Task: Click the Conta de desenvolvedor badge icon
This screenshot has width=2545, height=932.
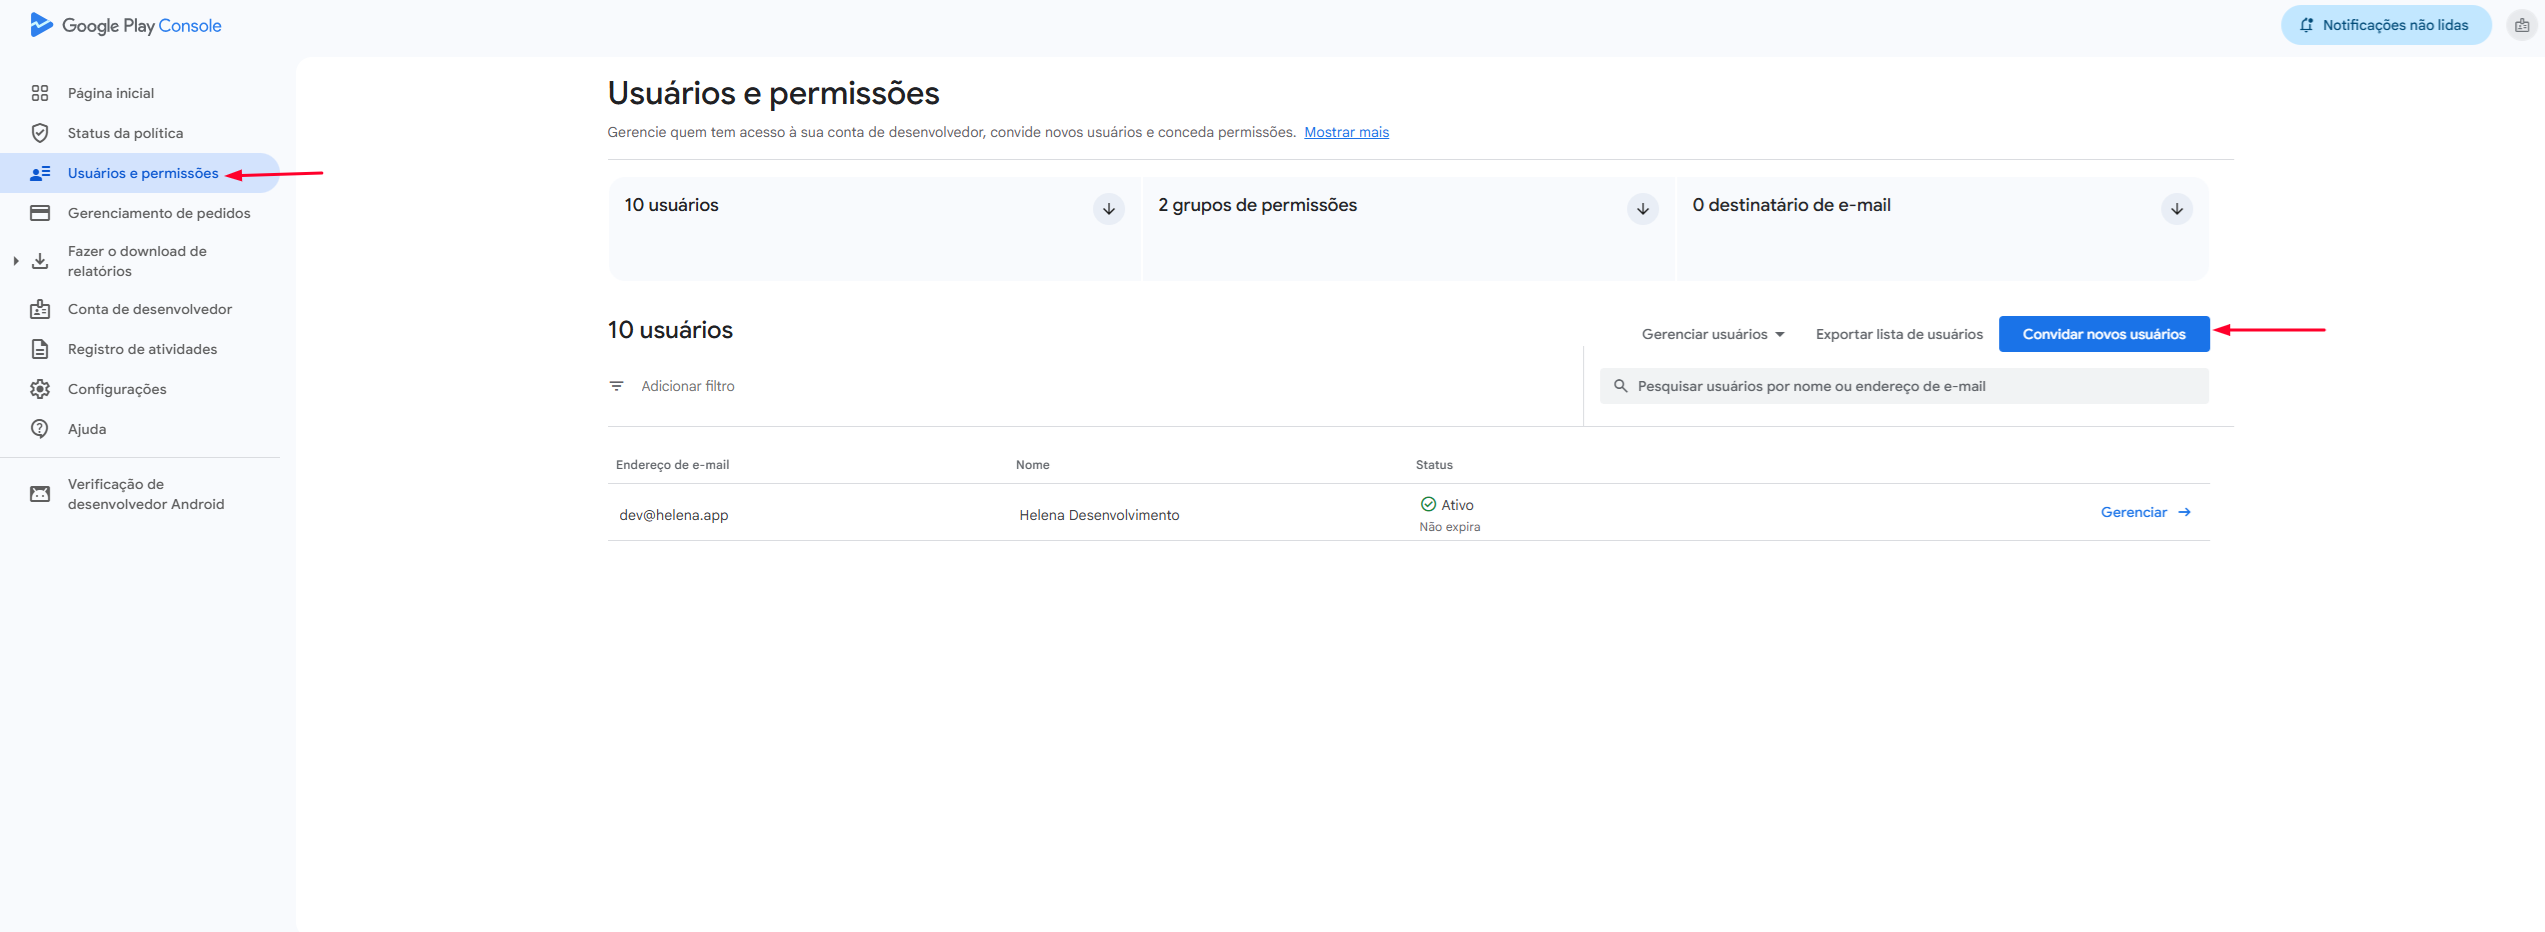Action: 40,309
